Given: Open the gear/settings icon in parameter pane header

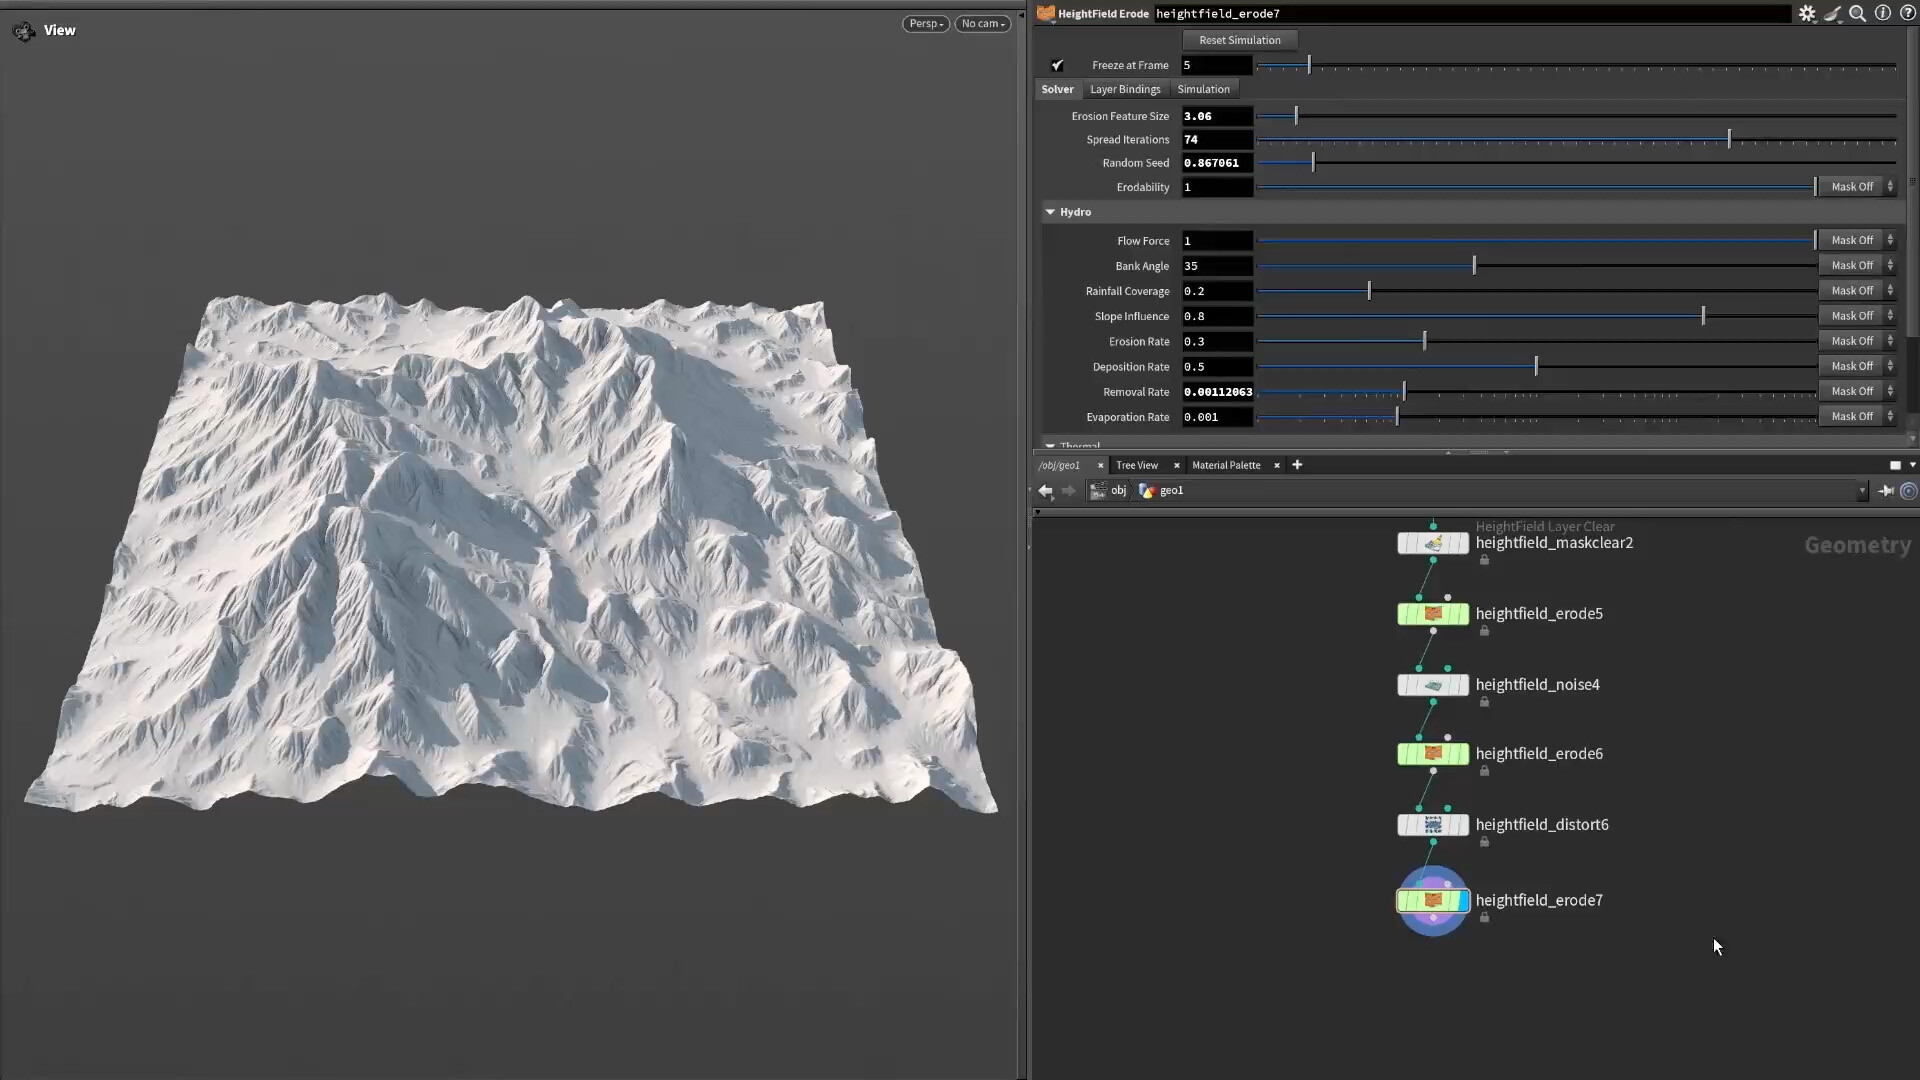Looking at the screenshot, I should click(1807, 13).
